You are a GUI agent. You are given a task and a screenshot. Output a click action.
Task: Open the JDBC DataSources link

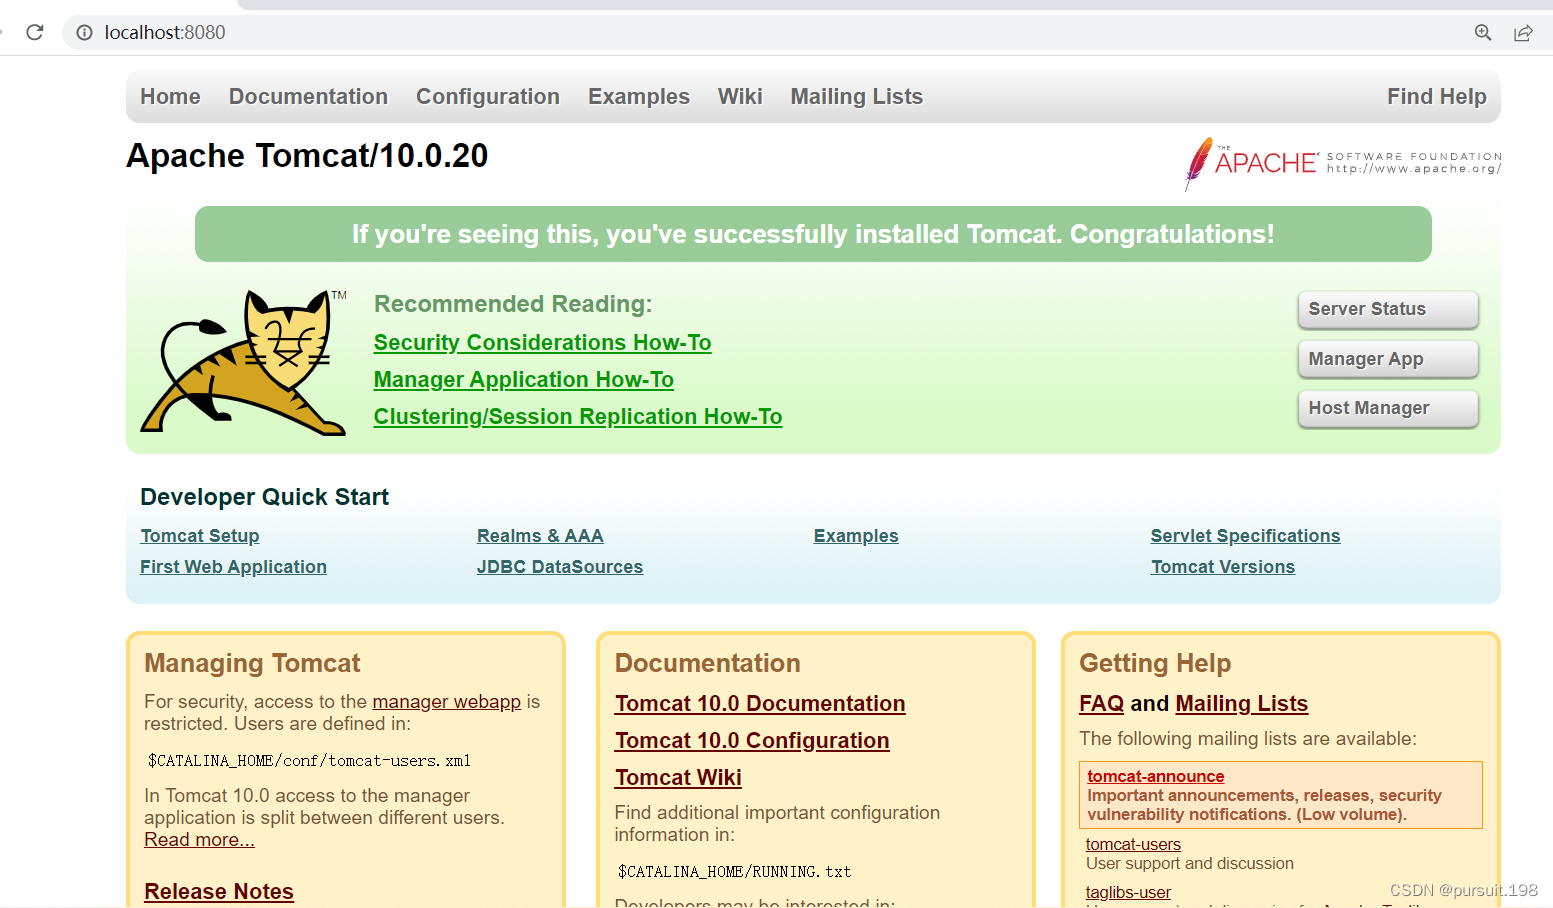[x=560, y=567]
